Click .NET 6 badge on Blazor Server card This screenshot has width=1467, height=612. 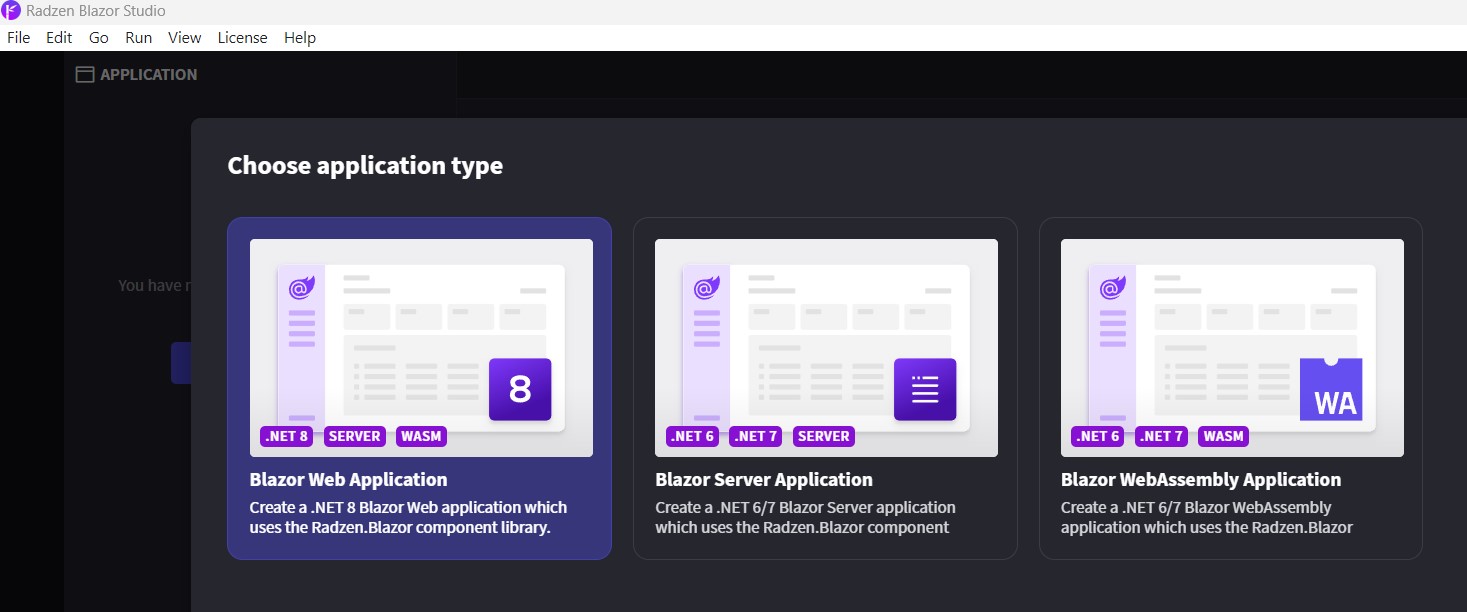pyautogui.click(x=693, y=436)
